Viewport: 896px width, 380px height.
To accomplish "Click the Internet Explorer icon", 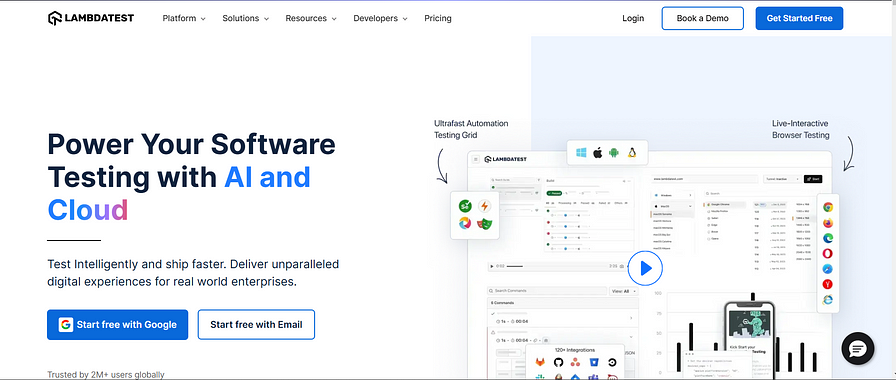I will pyautogui.click(x=827, y=299).
